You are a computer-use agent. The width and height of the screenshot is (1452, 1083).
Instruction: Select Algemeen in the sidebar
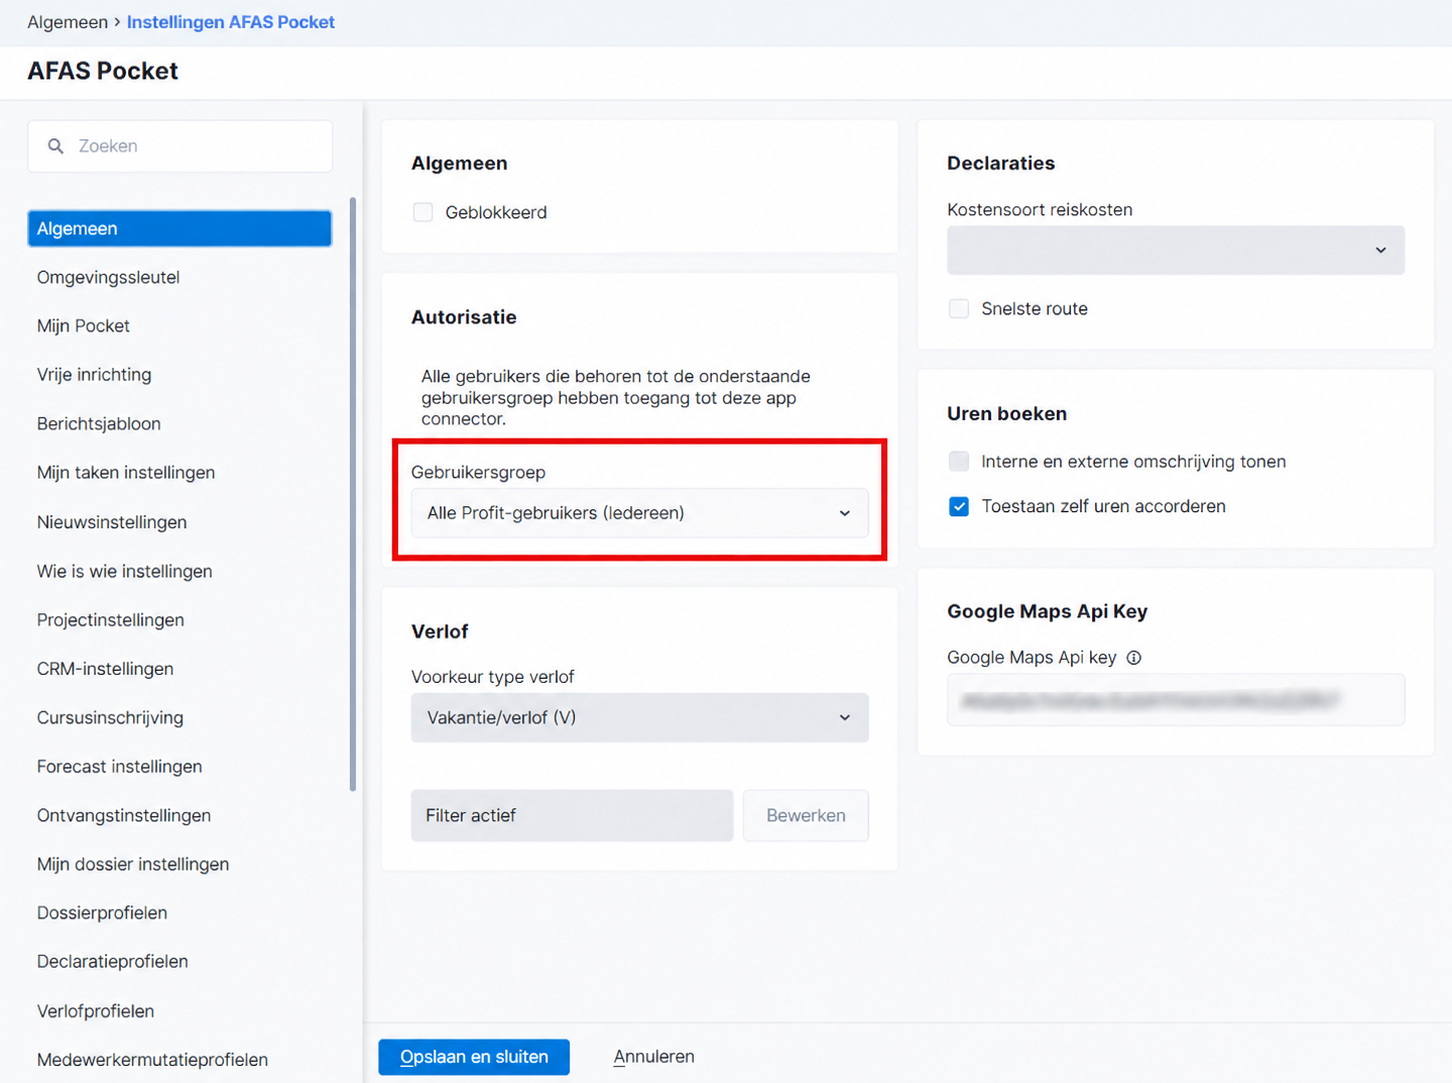[180, 228]
